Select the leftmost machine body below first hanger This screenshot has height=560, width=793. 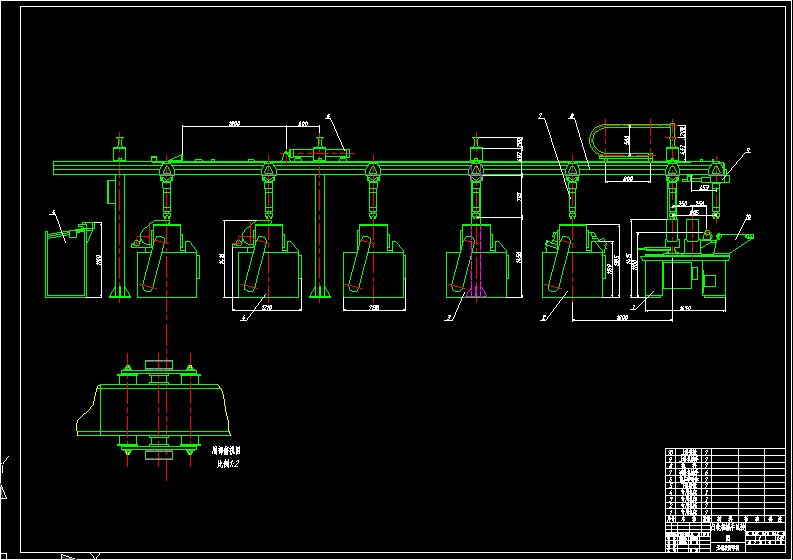coord(167,261)
